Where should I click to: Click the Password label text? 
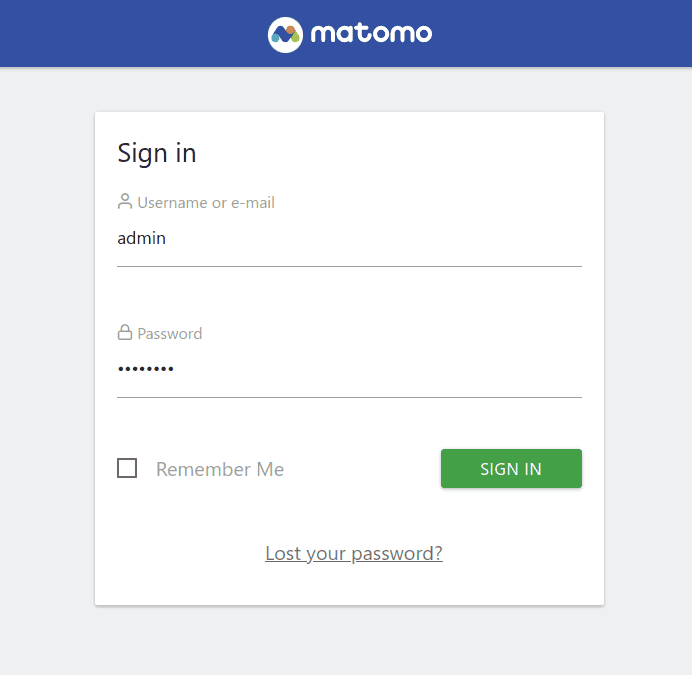point(170,333)
